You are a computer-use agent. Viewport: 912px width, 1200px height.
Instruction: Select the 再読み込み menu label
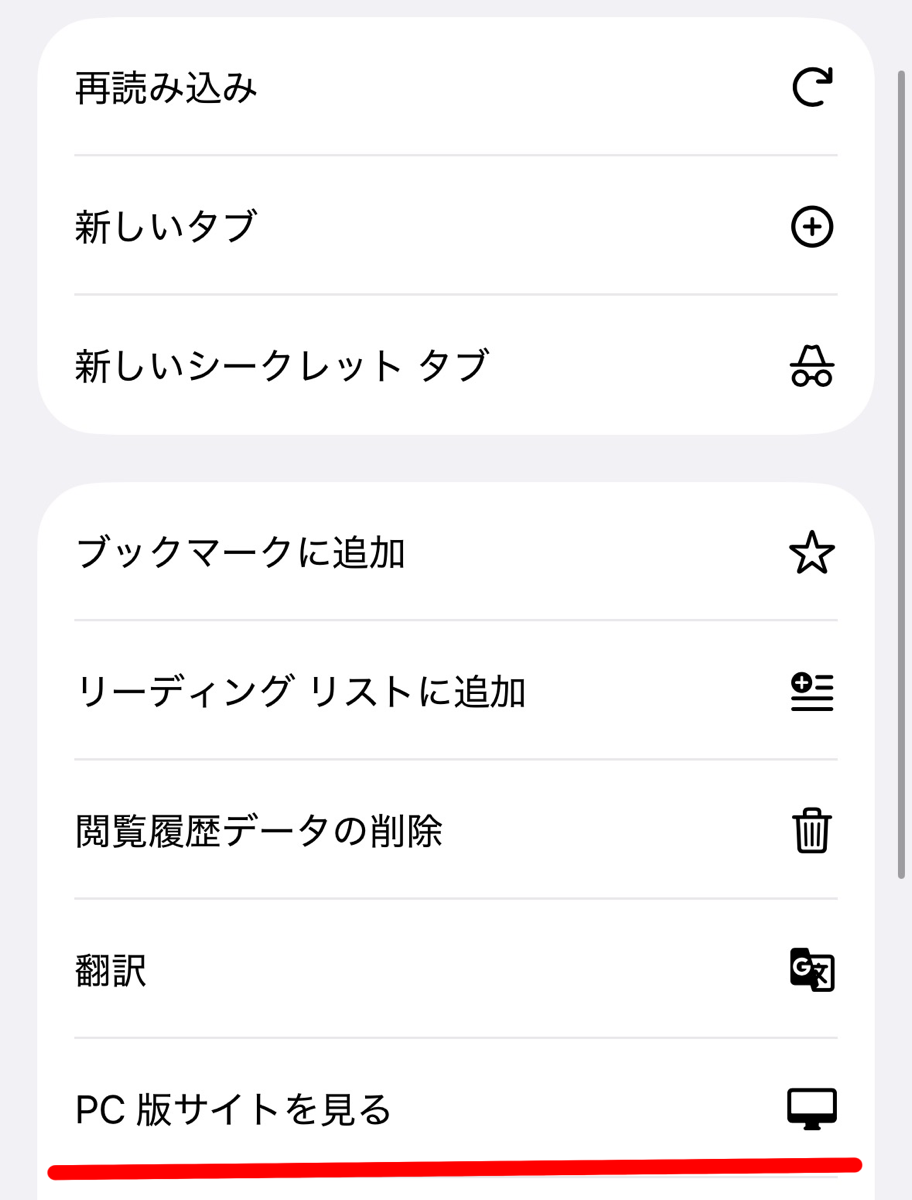[166, 90]
